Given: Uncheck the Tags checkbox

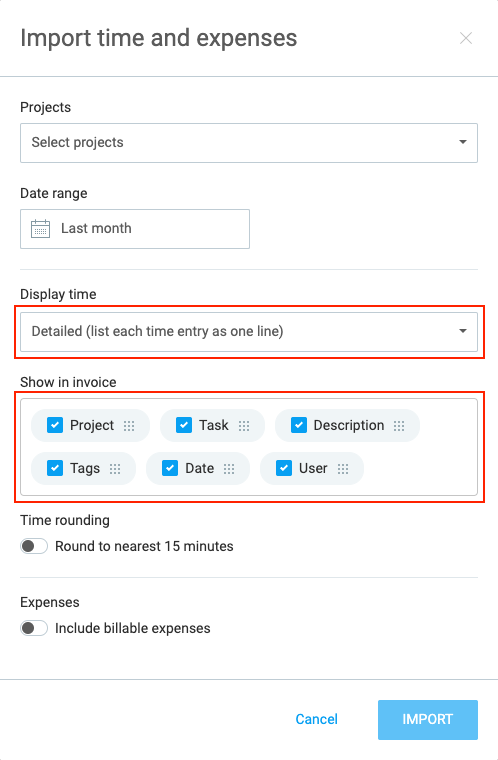Looking at the screenshot, I should tap(55, 468).
